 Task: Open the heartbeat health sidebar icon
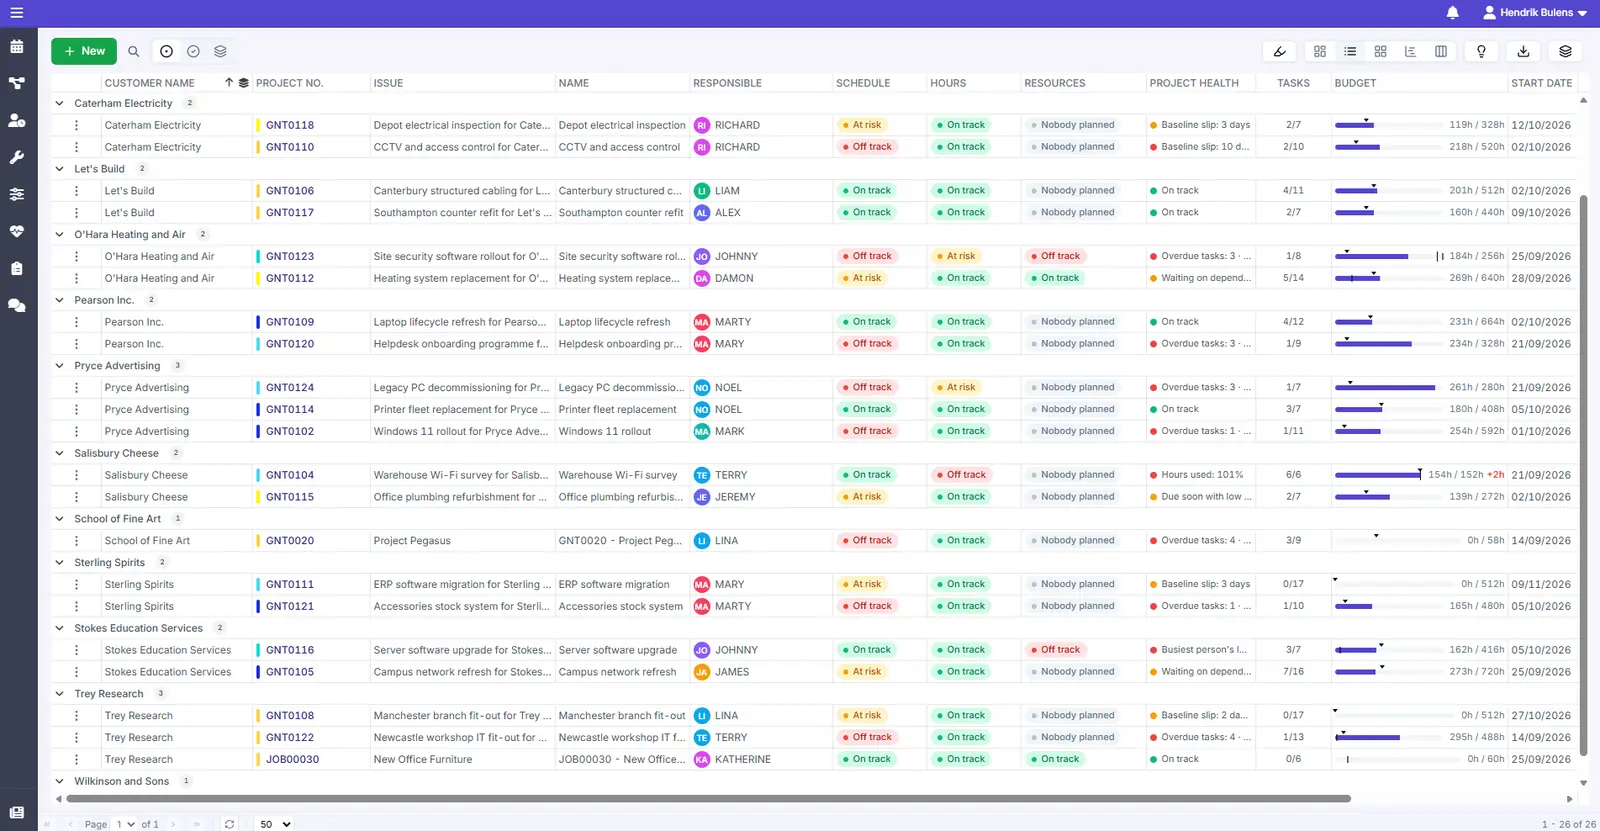point(17,231)
